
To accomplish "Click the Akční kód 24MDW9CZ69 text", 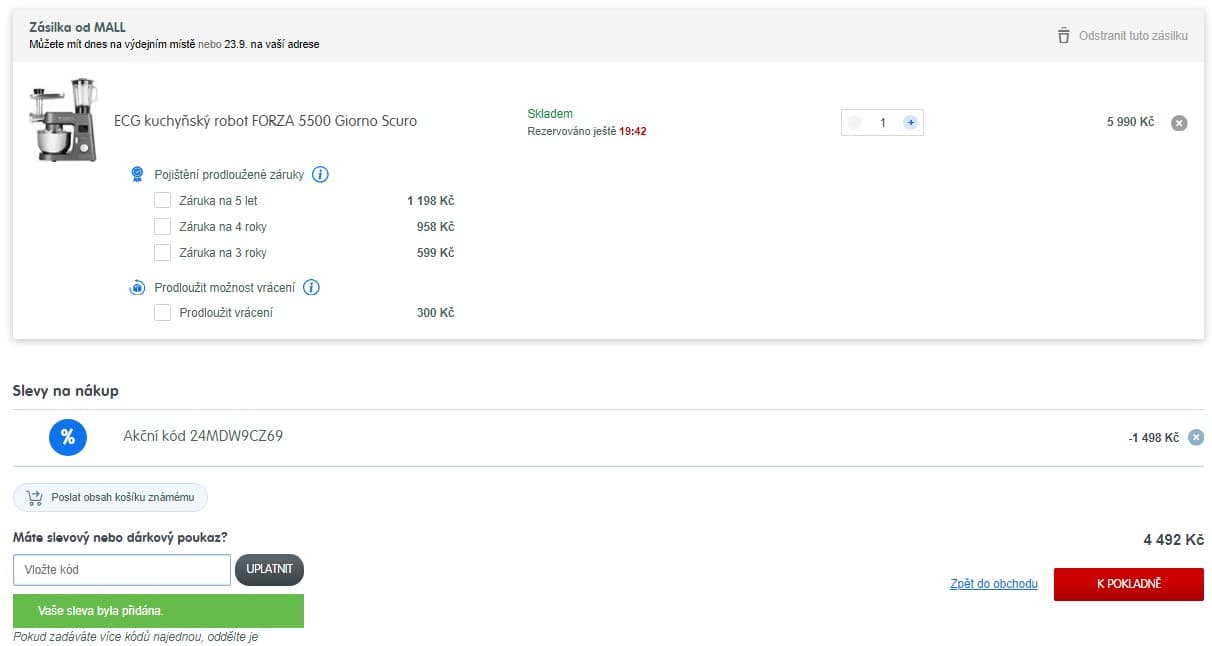I will [203, 436].
